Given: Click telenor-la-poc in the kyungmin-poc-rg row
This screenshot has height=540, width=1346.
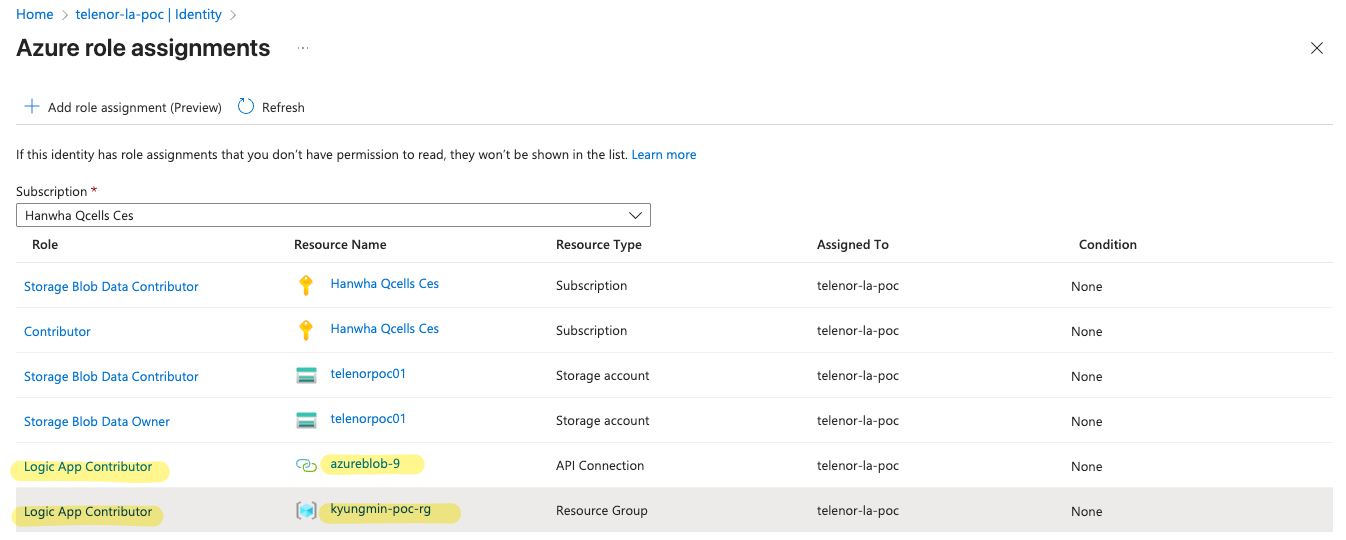Looking at the screenshot, I should pyautogui.click(x=858, y=511).
